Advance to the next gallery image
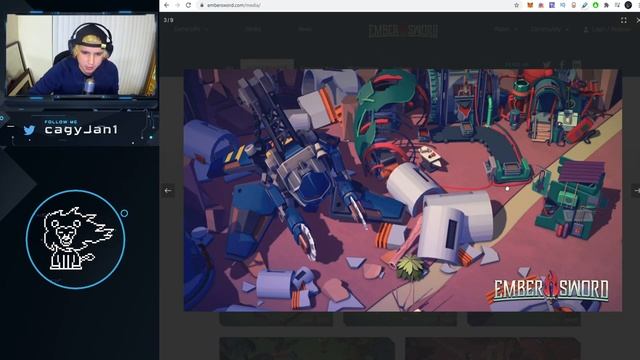640x360 pixels. (x=636, y=191)
